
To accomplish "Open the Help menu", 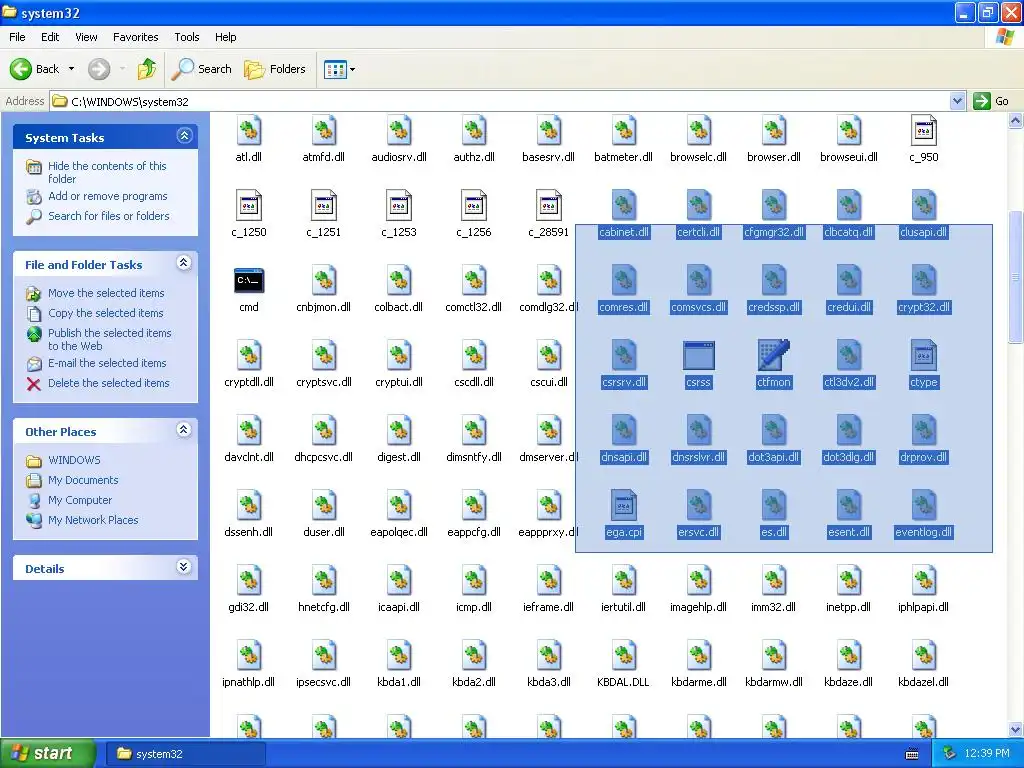I will click(x=225, y=37).
